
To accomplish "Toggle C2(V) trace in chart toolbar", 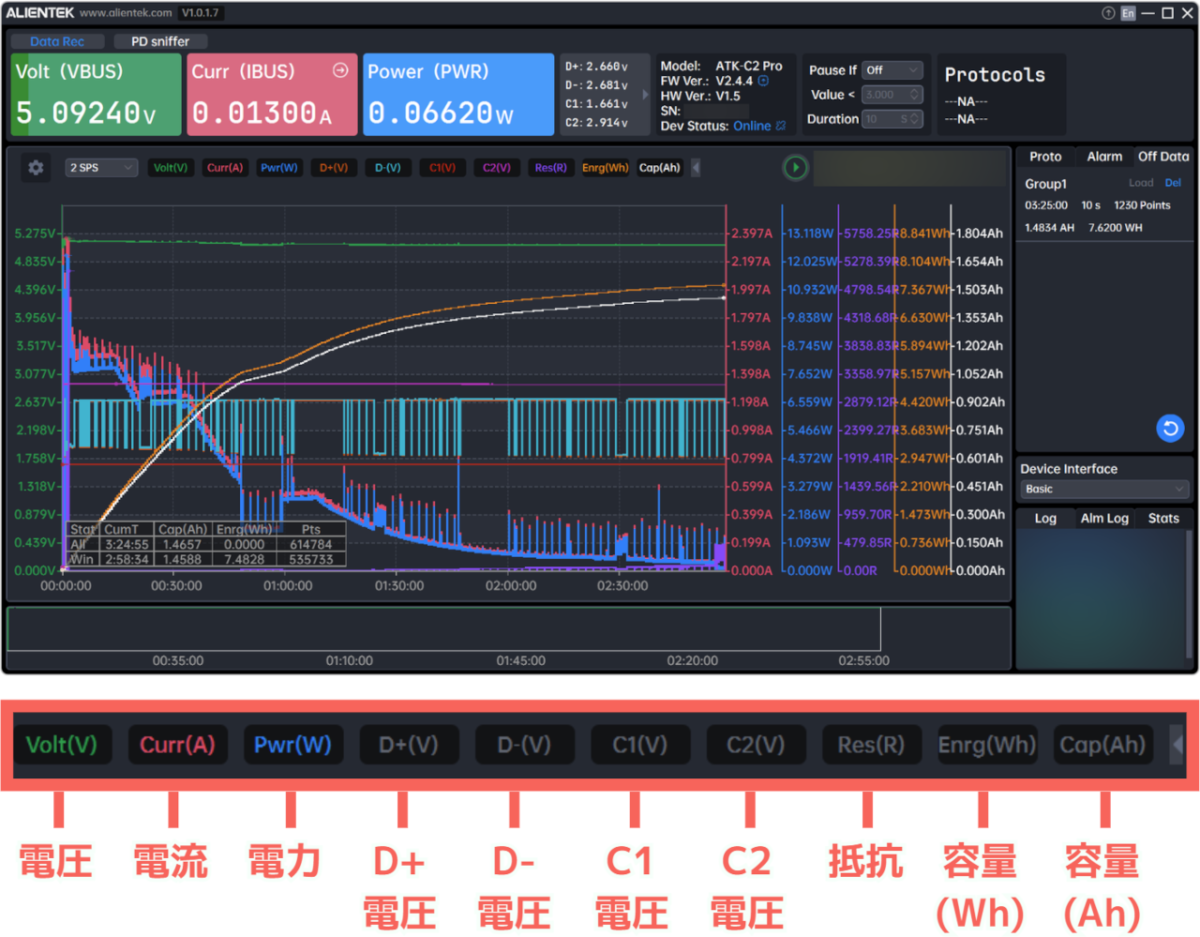I will (496, 168).
